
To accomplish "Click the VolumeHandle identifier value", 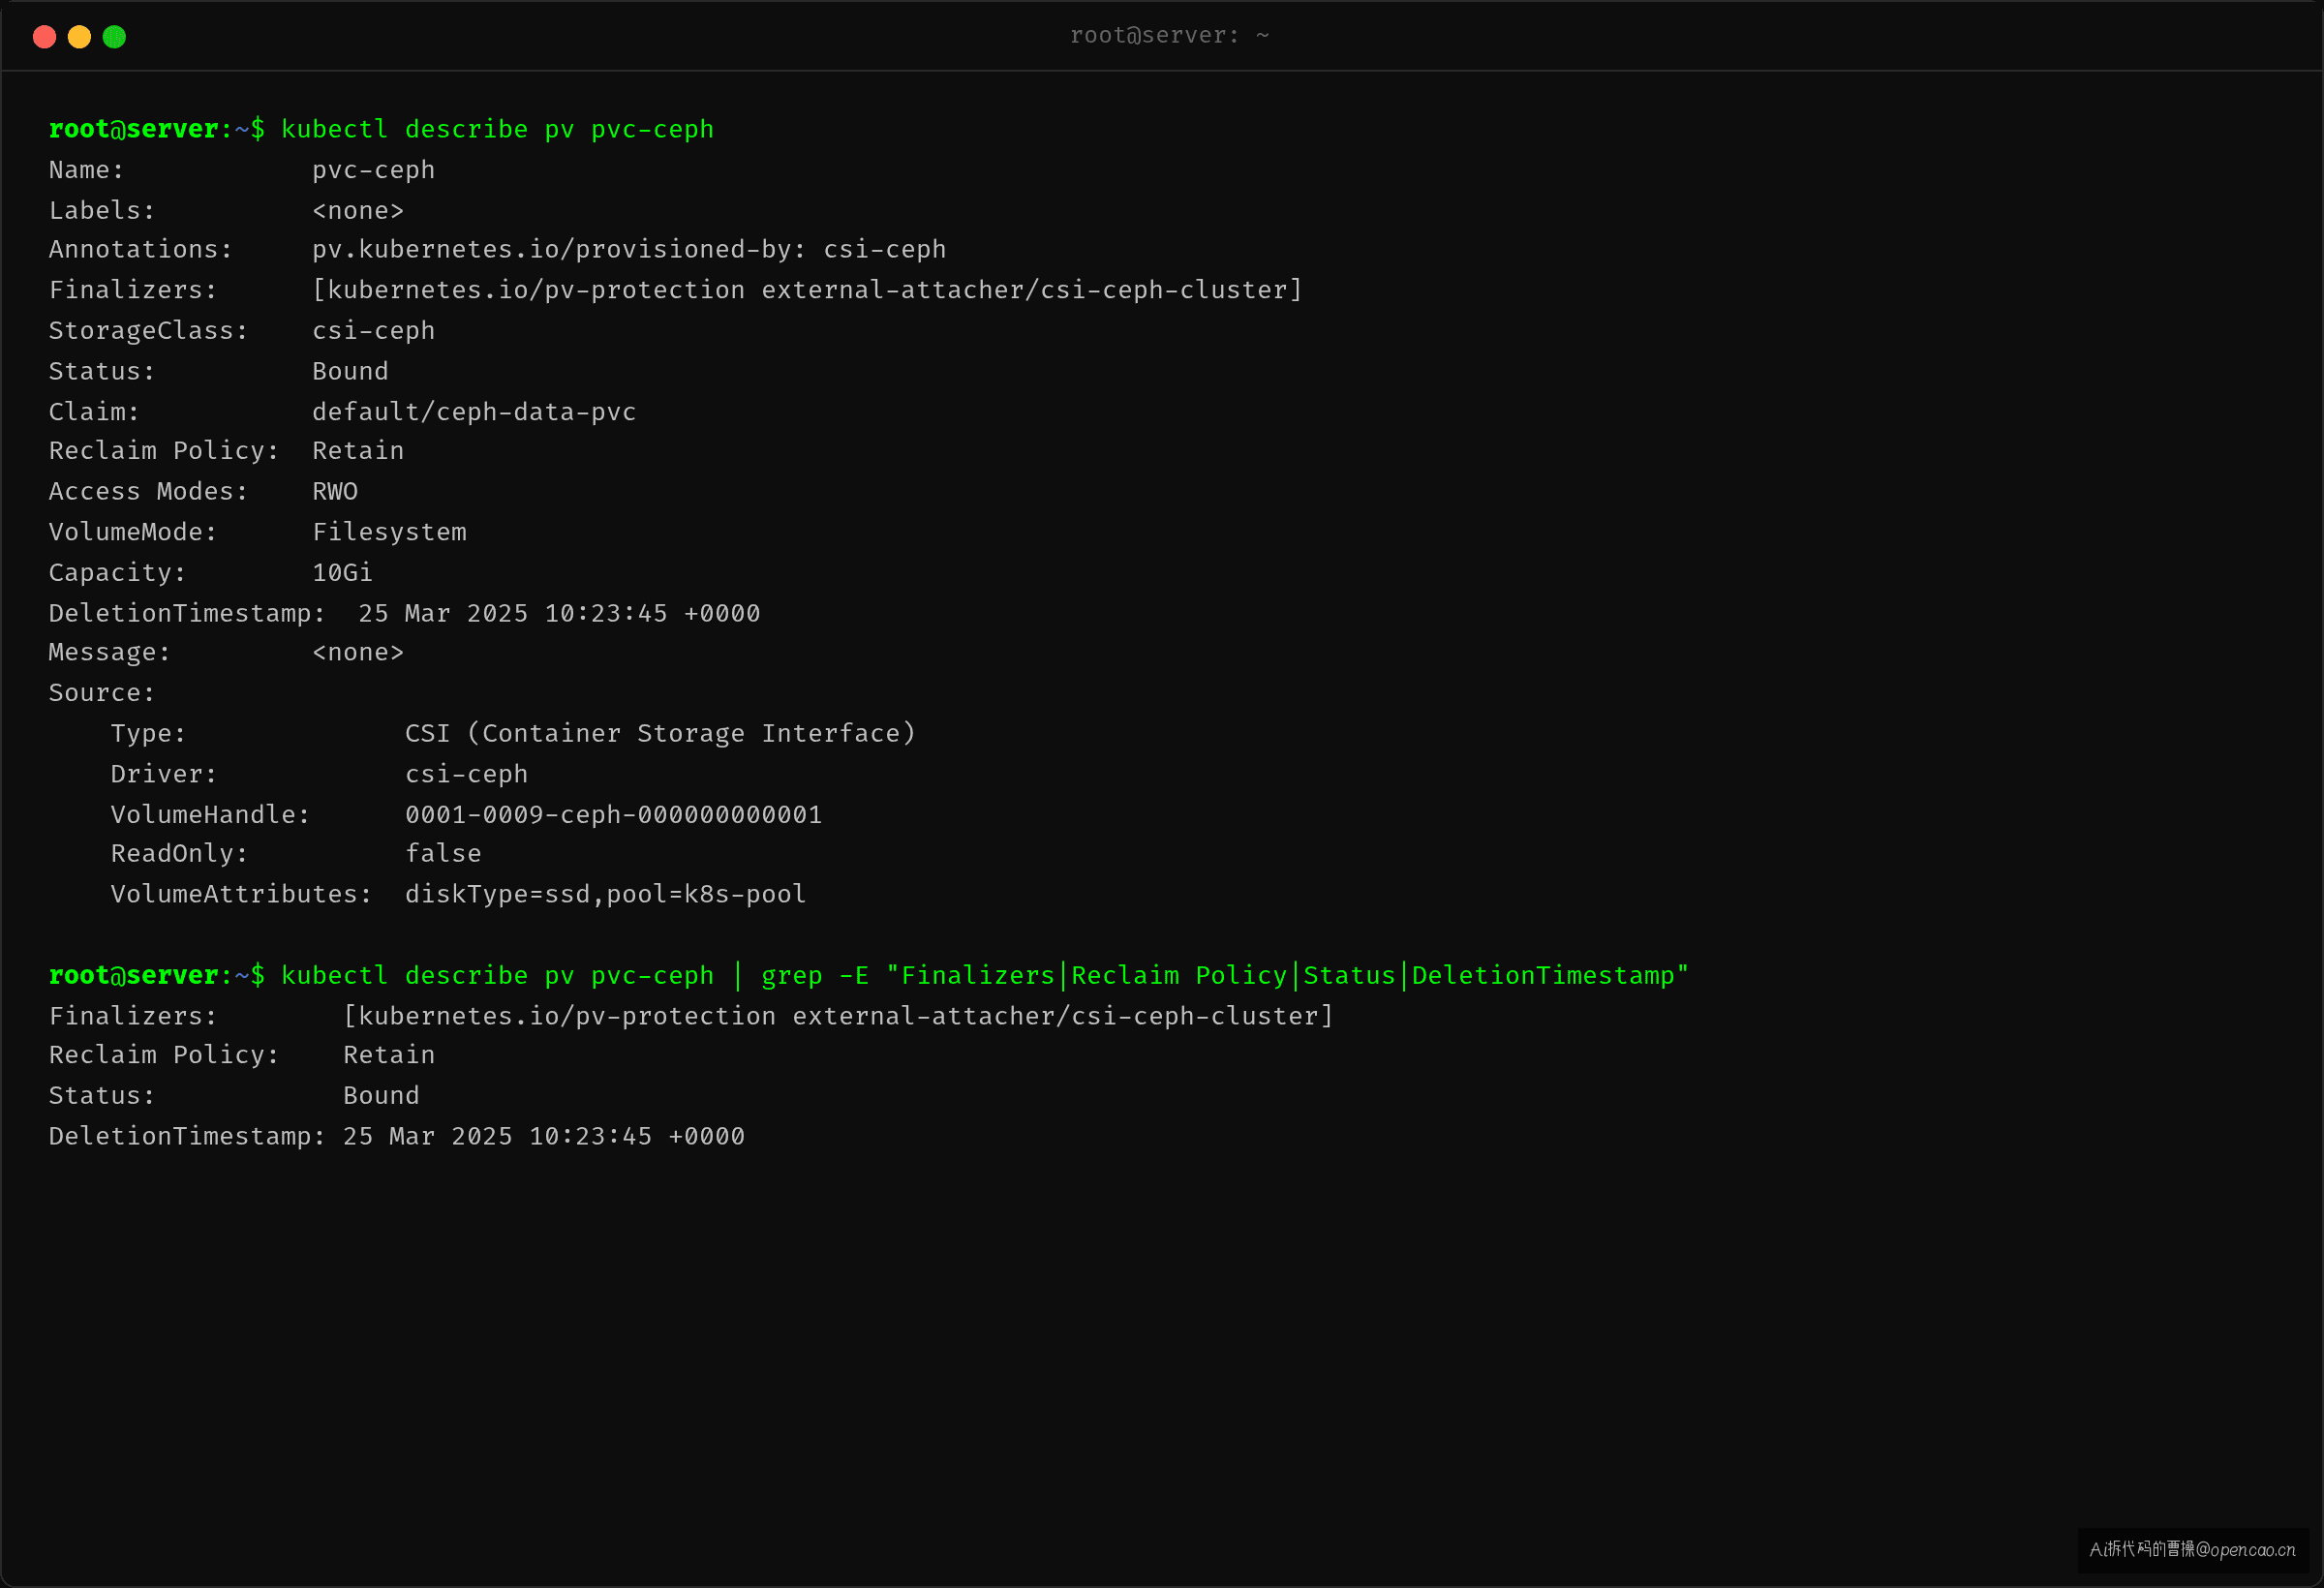I will (x=613, y=815).
